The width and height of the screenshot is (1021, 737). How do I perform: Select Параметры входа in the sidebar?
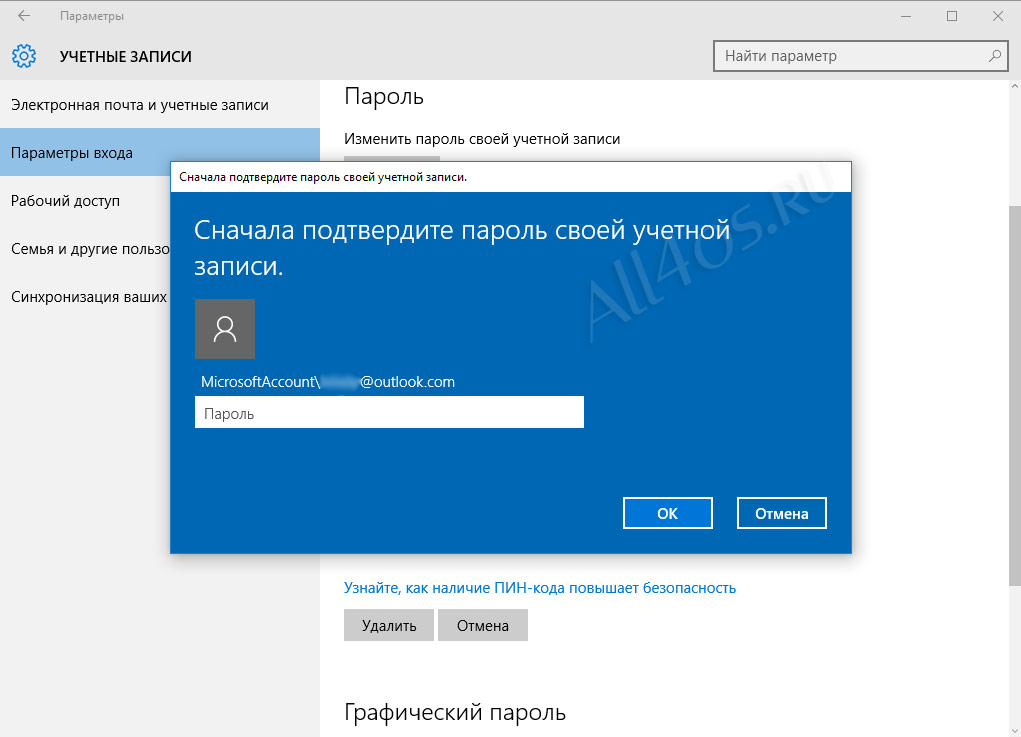pyautogui.click(x=160, y=152)
